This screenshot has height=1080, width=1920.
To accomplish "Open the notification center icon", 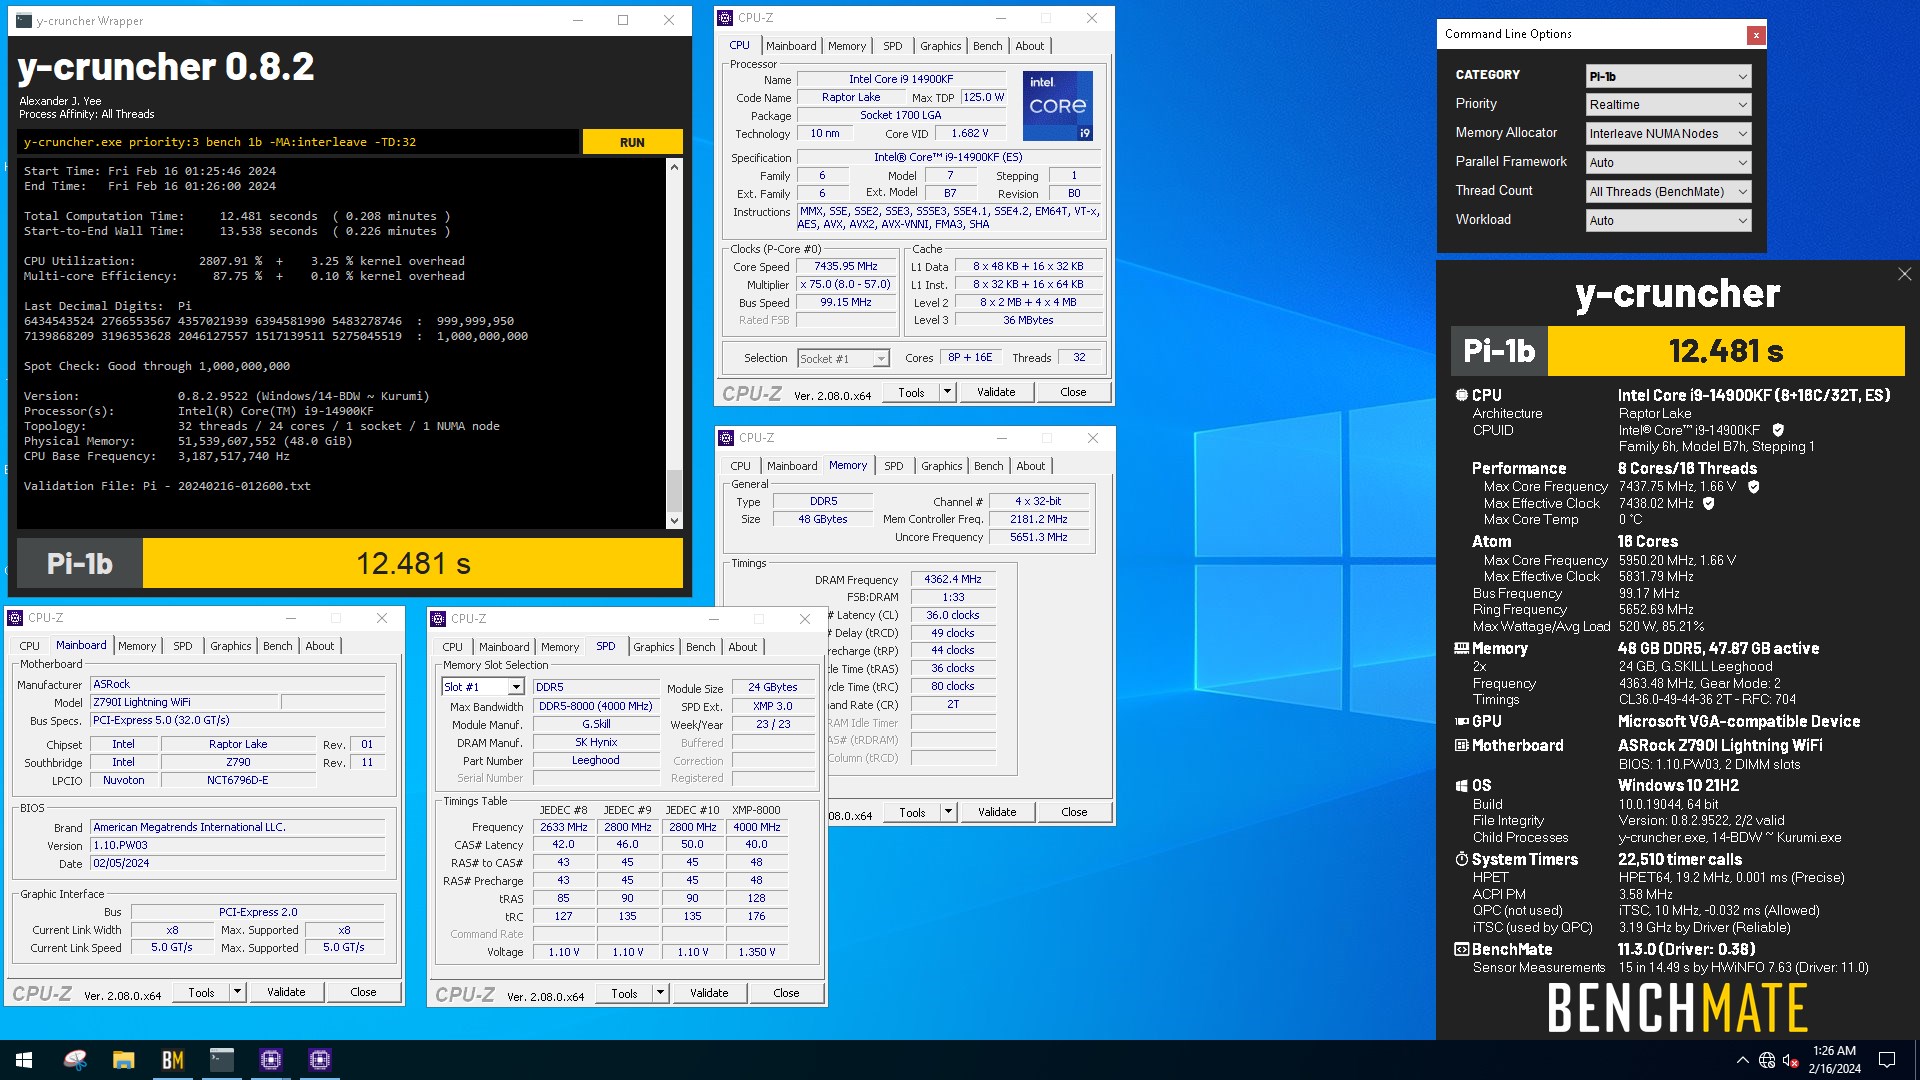I will pos(1887,1060).
